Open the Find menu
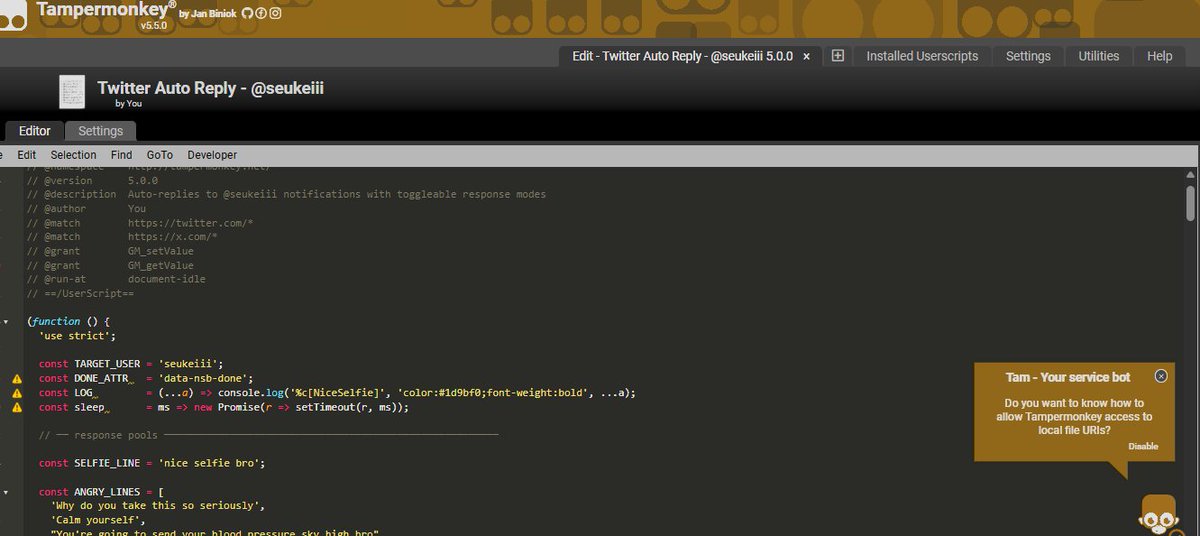This screenshot has height=536, width=1200. coord(121,155)
